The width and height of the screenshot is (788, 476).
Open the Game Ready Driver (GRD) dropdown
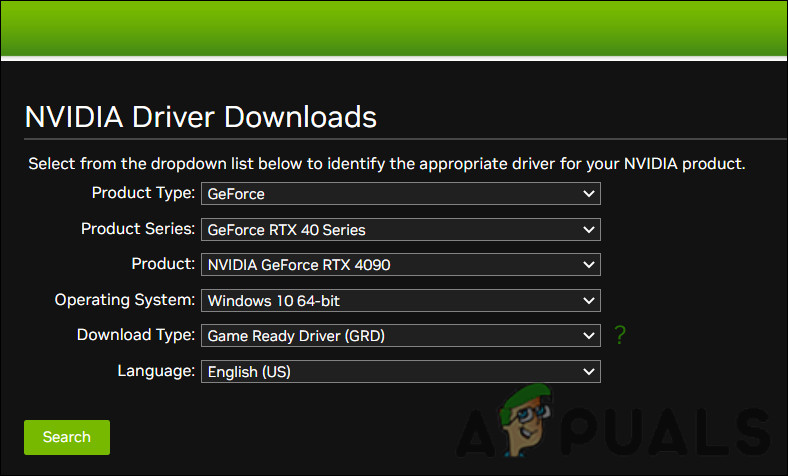tap(400, 336)
